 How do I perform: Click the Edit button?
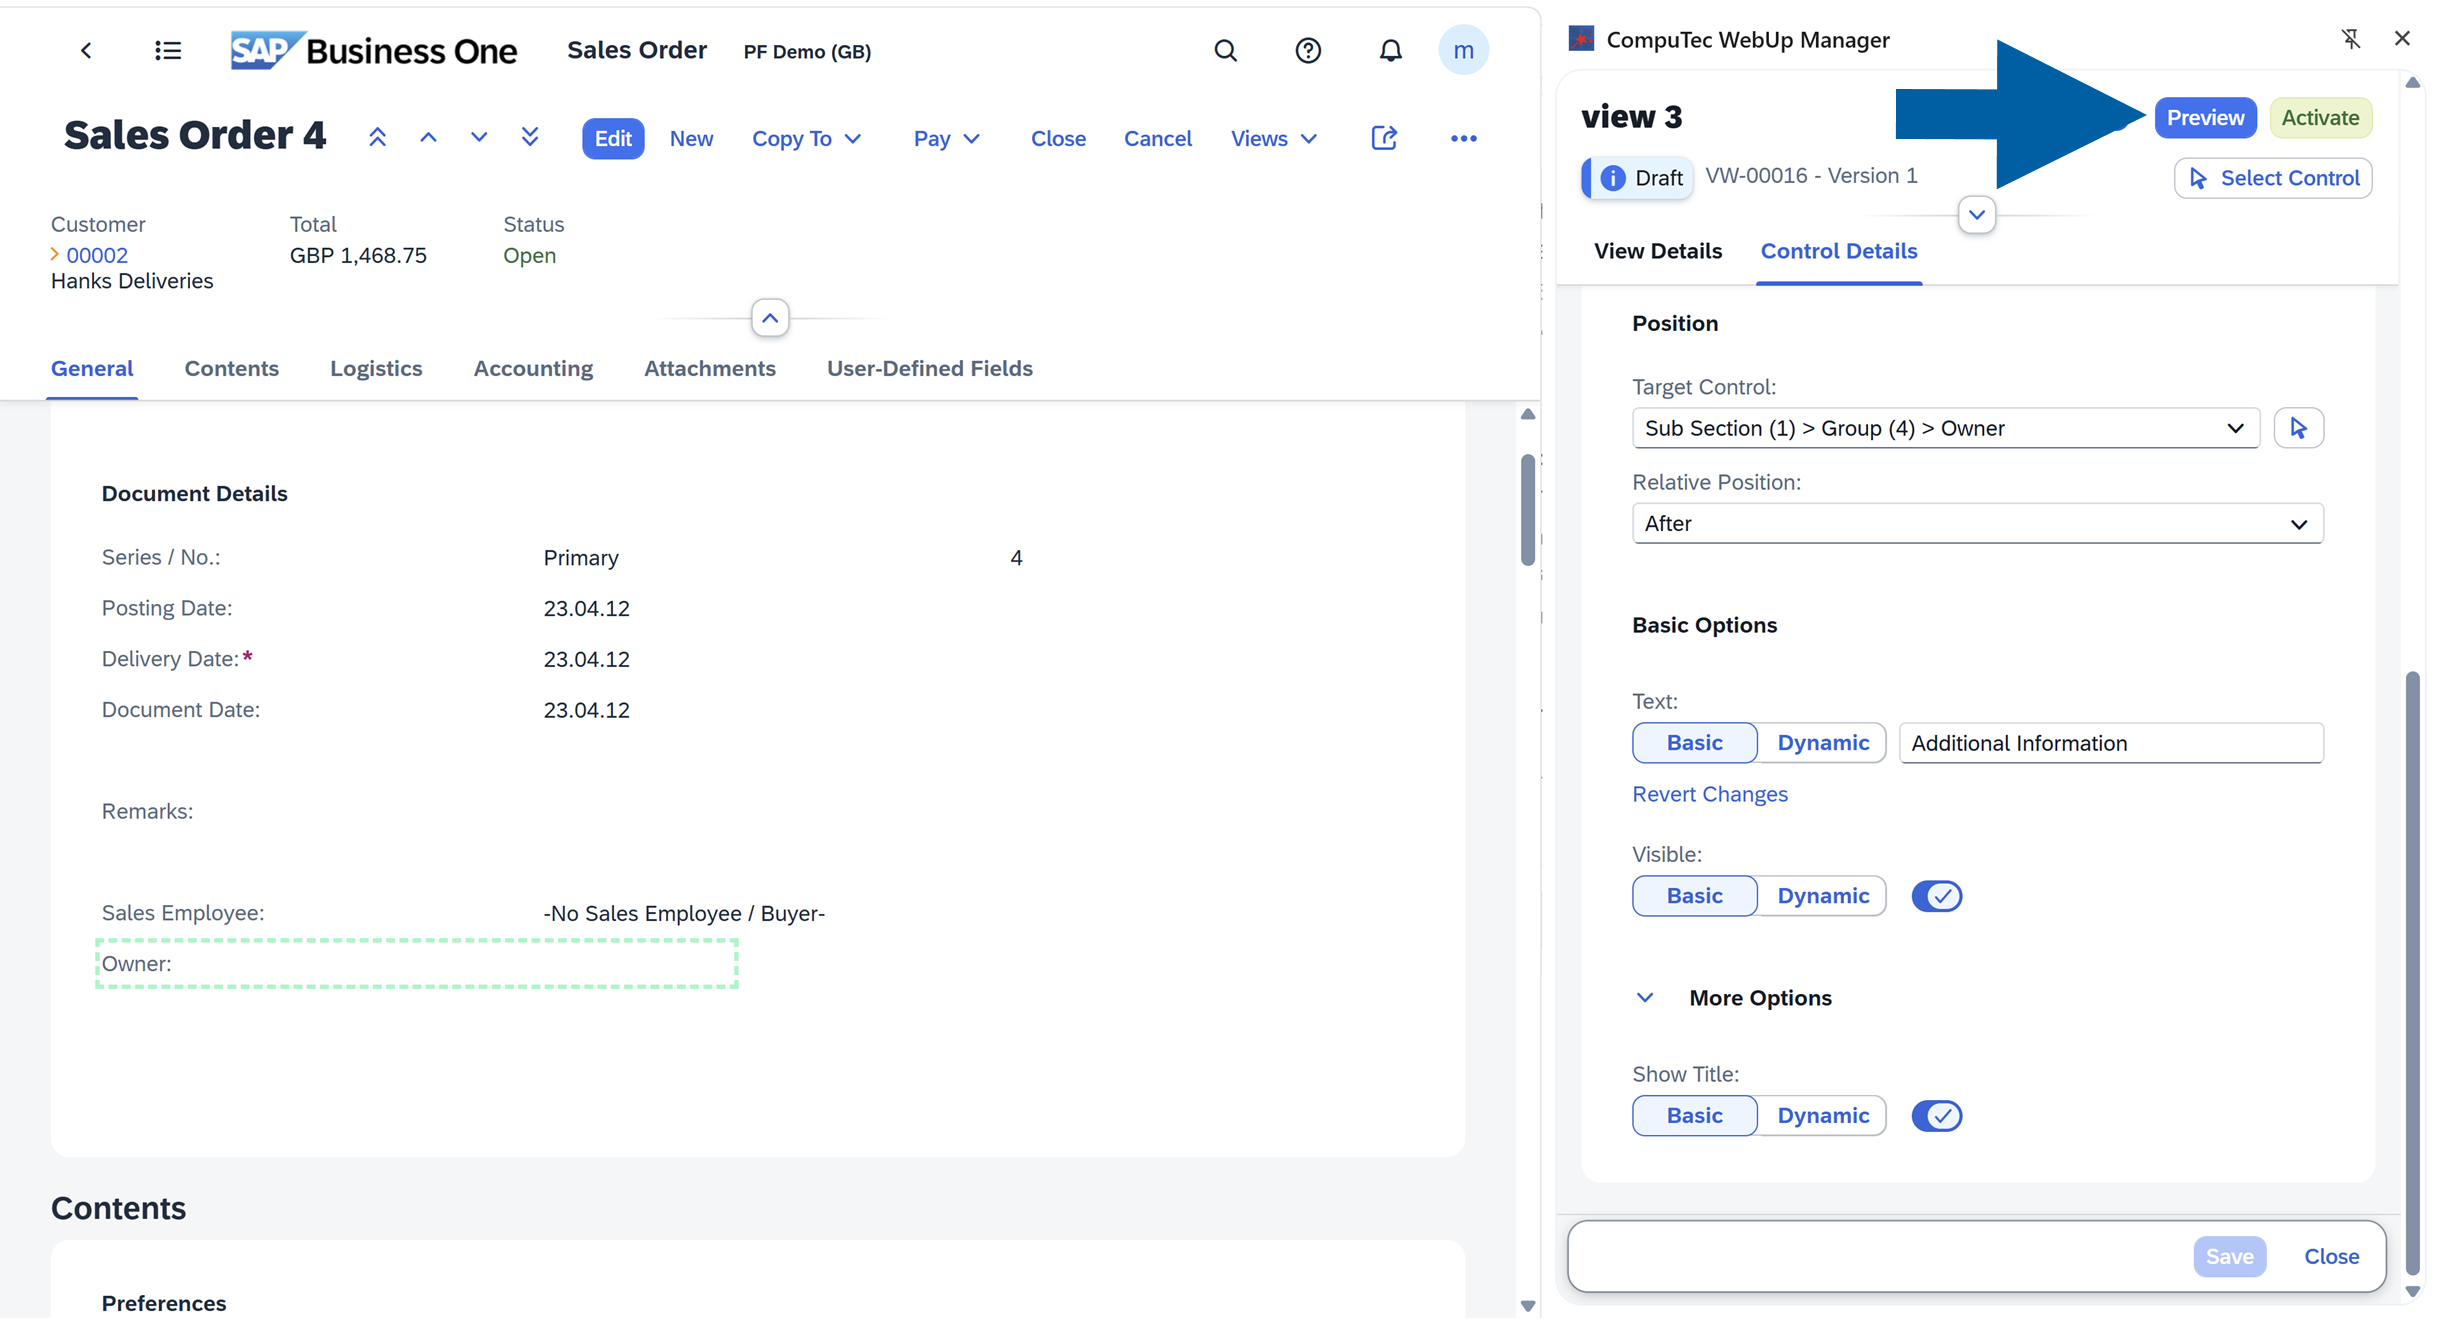[x=613, y=139]
